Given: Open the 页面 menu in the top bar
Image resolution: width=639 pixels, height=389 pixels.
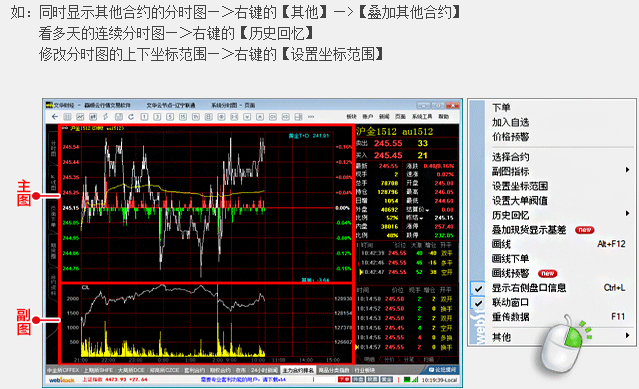Looking at the screenshot, I should 401,117.
